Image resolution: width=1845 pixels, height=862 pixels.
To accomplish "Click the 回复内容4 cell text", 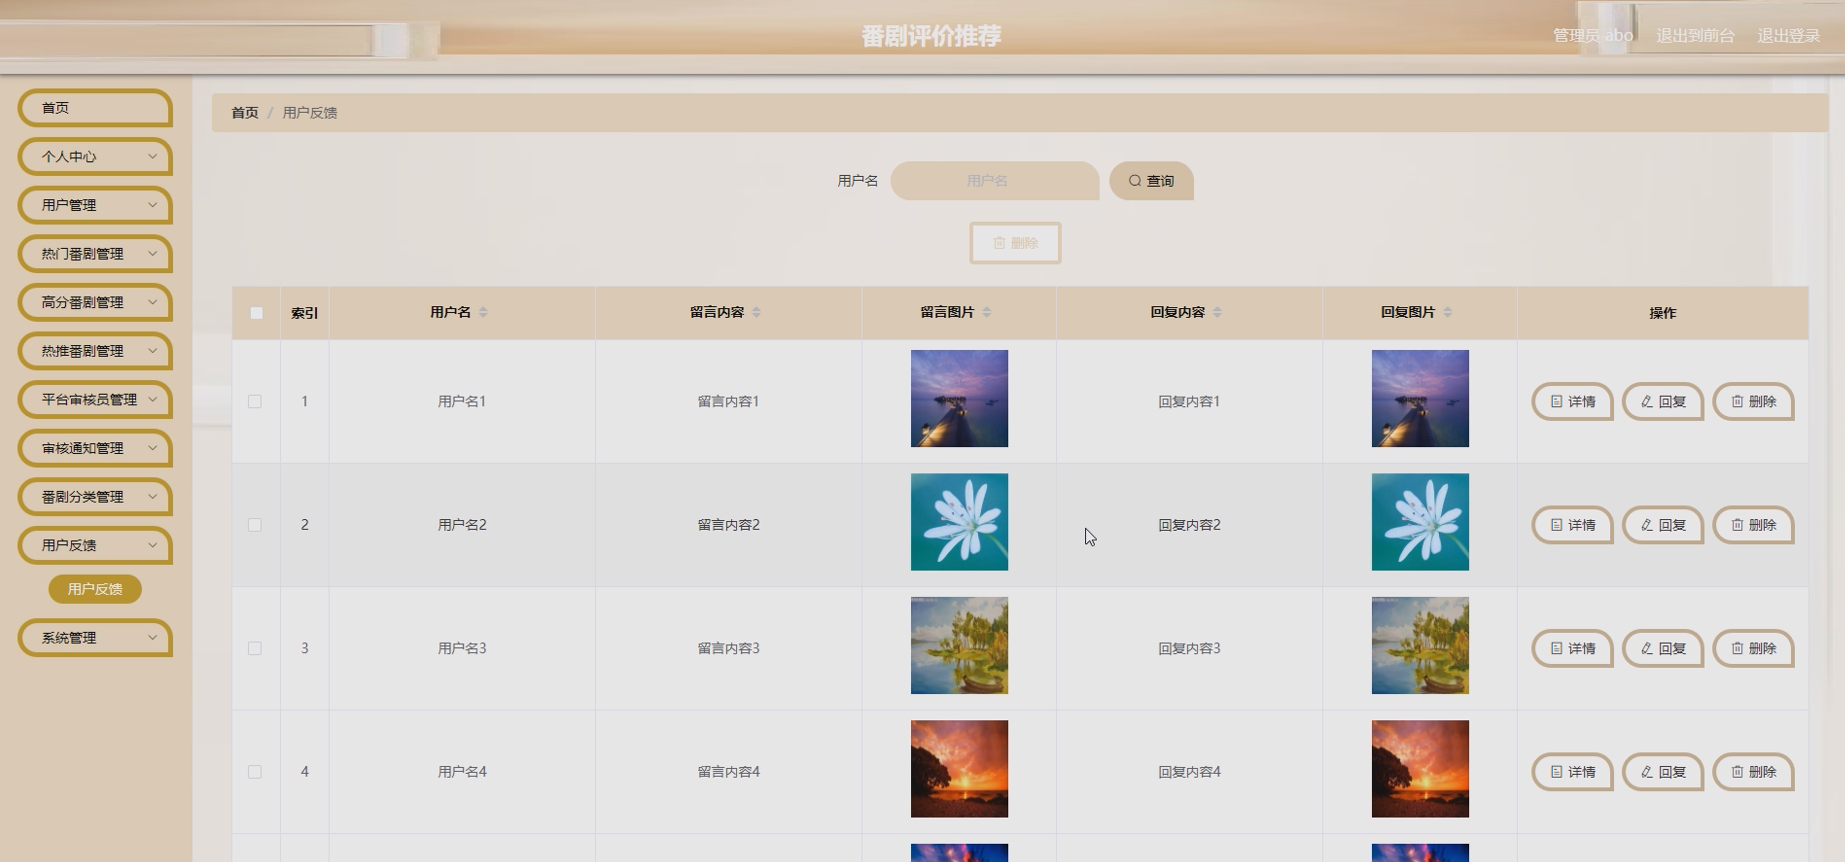I will pos(1189,772).
